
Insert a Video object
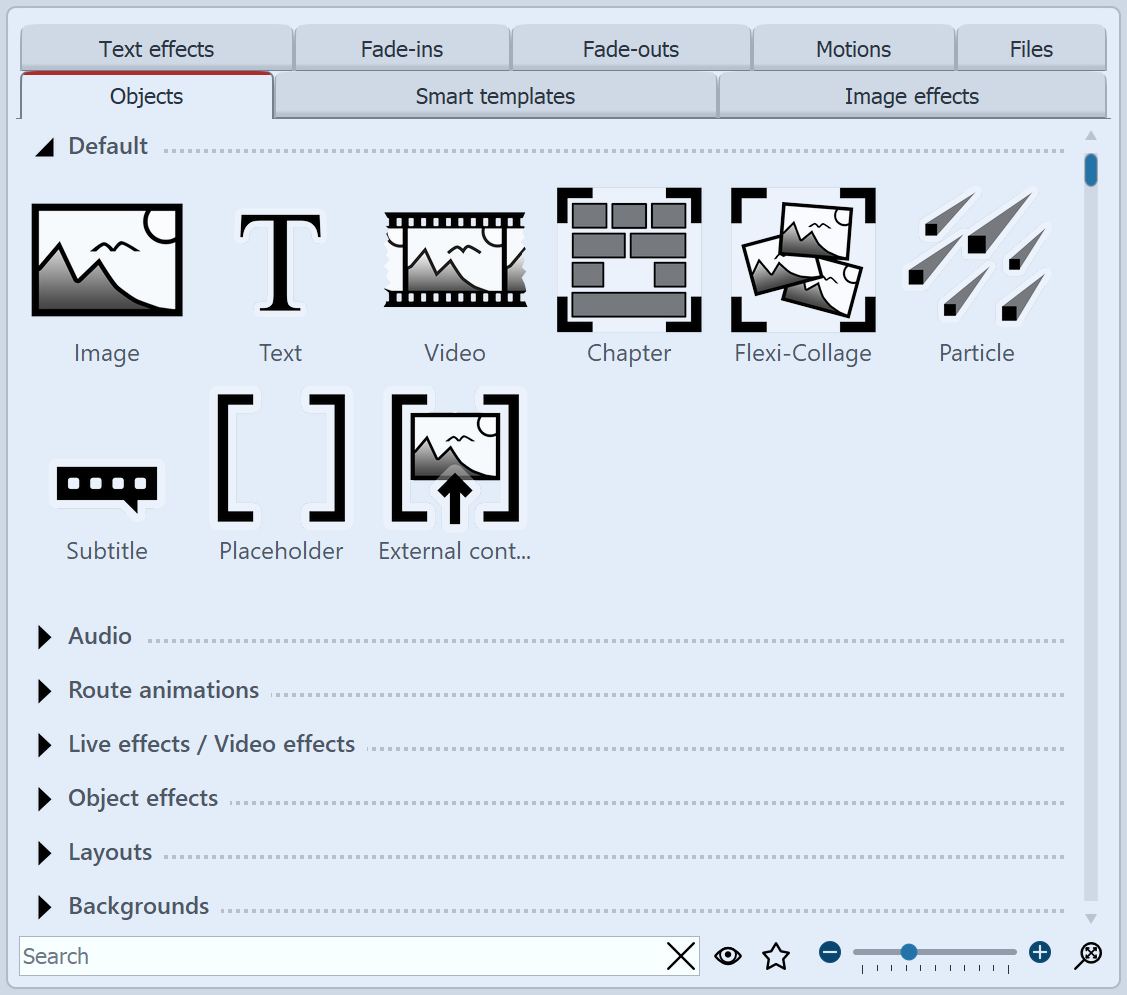(454, 259)
